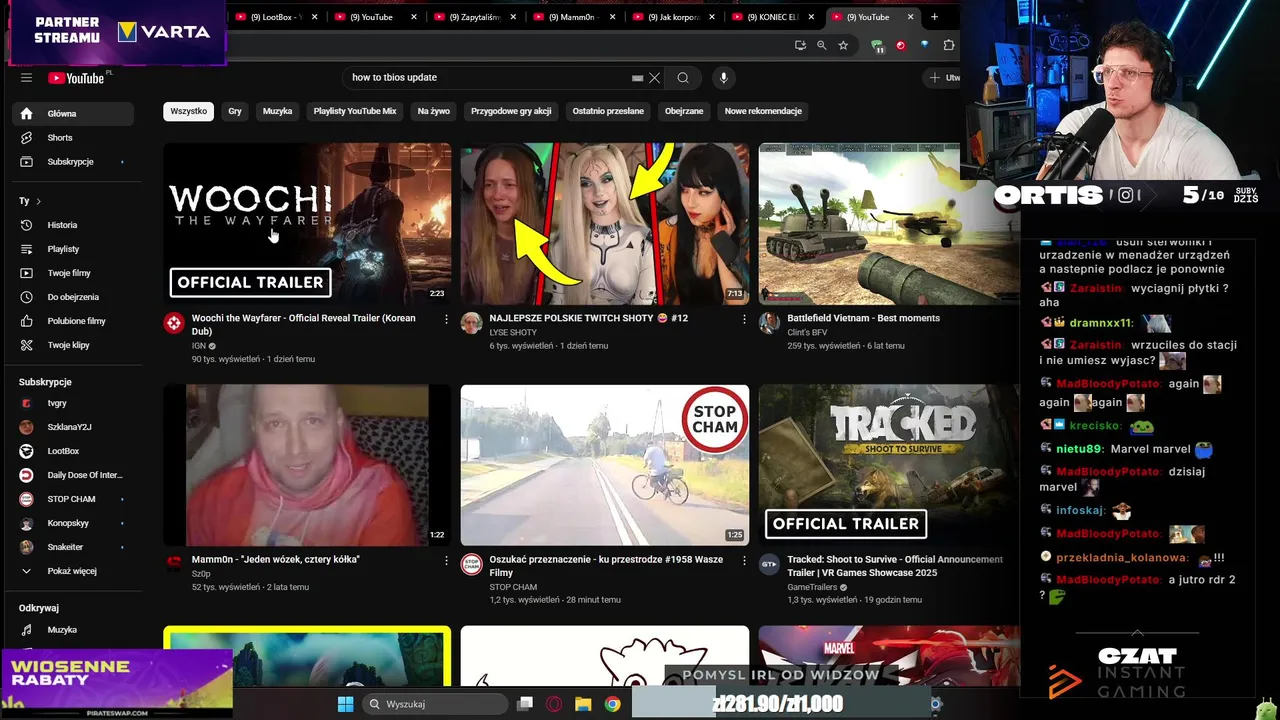Select the Ostatnio przesłane chip
The height and width of the screenshot is (720, 1280).
click(x=608, y=111)
